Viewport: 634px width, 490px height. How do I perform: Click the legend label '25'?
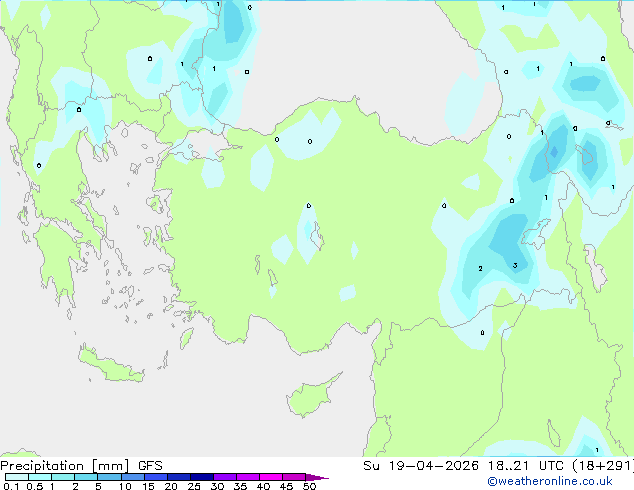pos(194,486)
